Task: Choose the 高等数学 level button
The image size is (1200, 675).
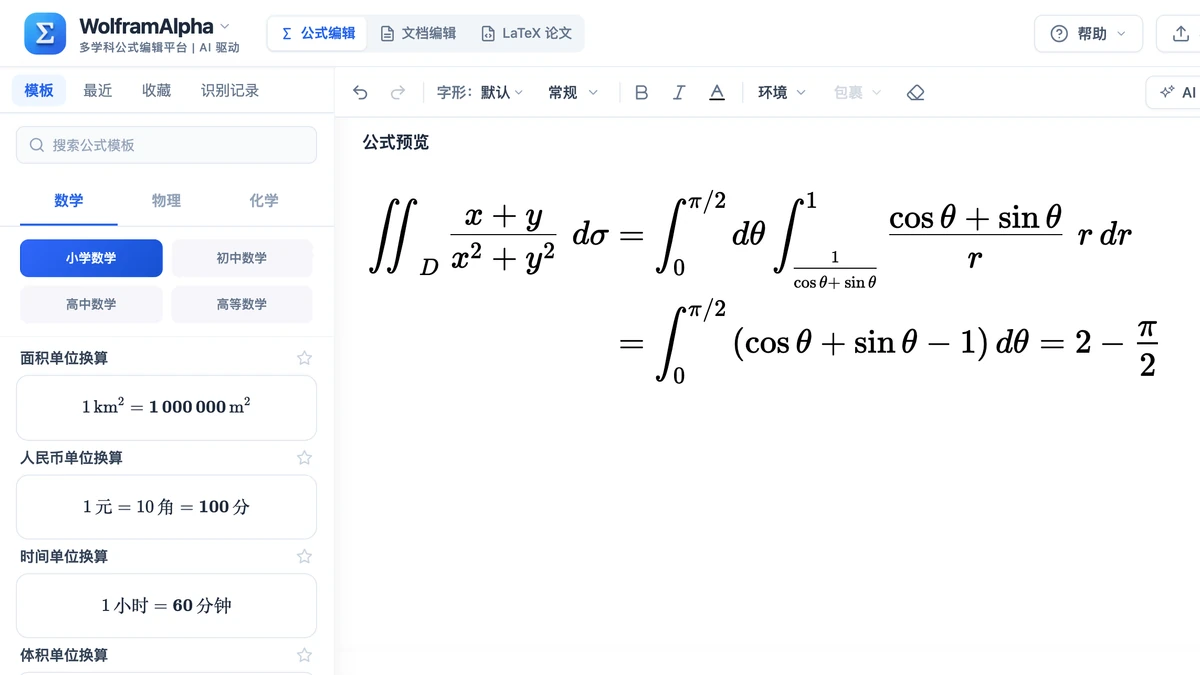Action: [242, 304]
